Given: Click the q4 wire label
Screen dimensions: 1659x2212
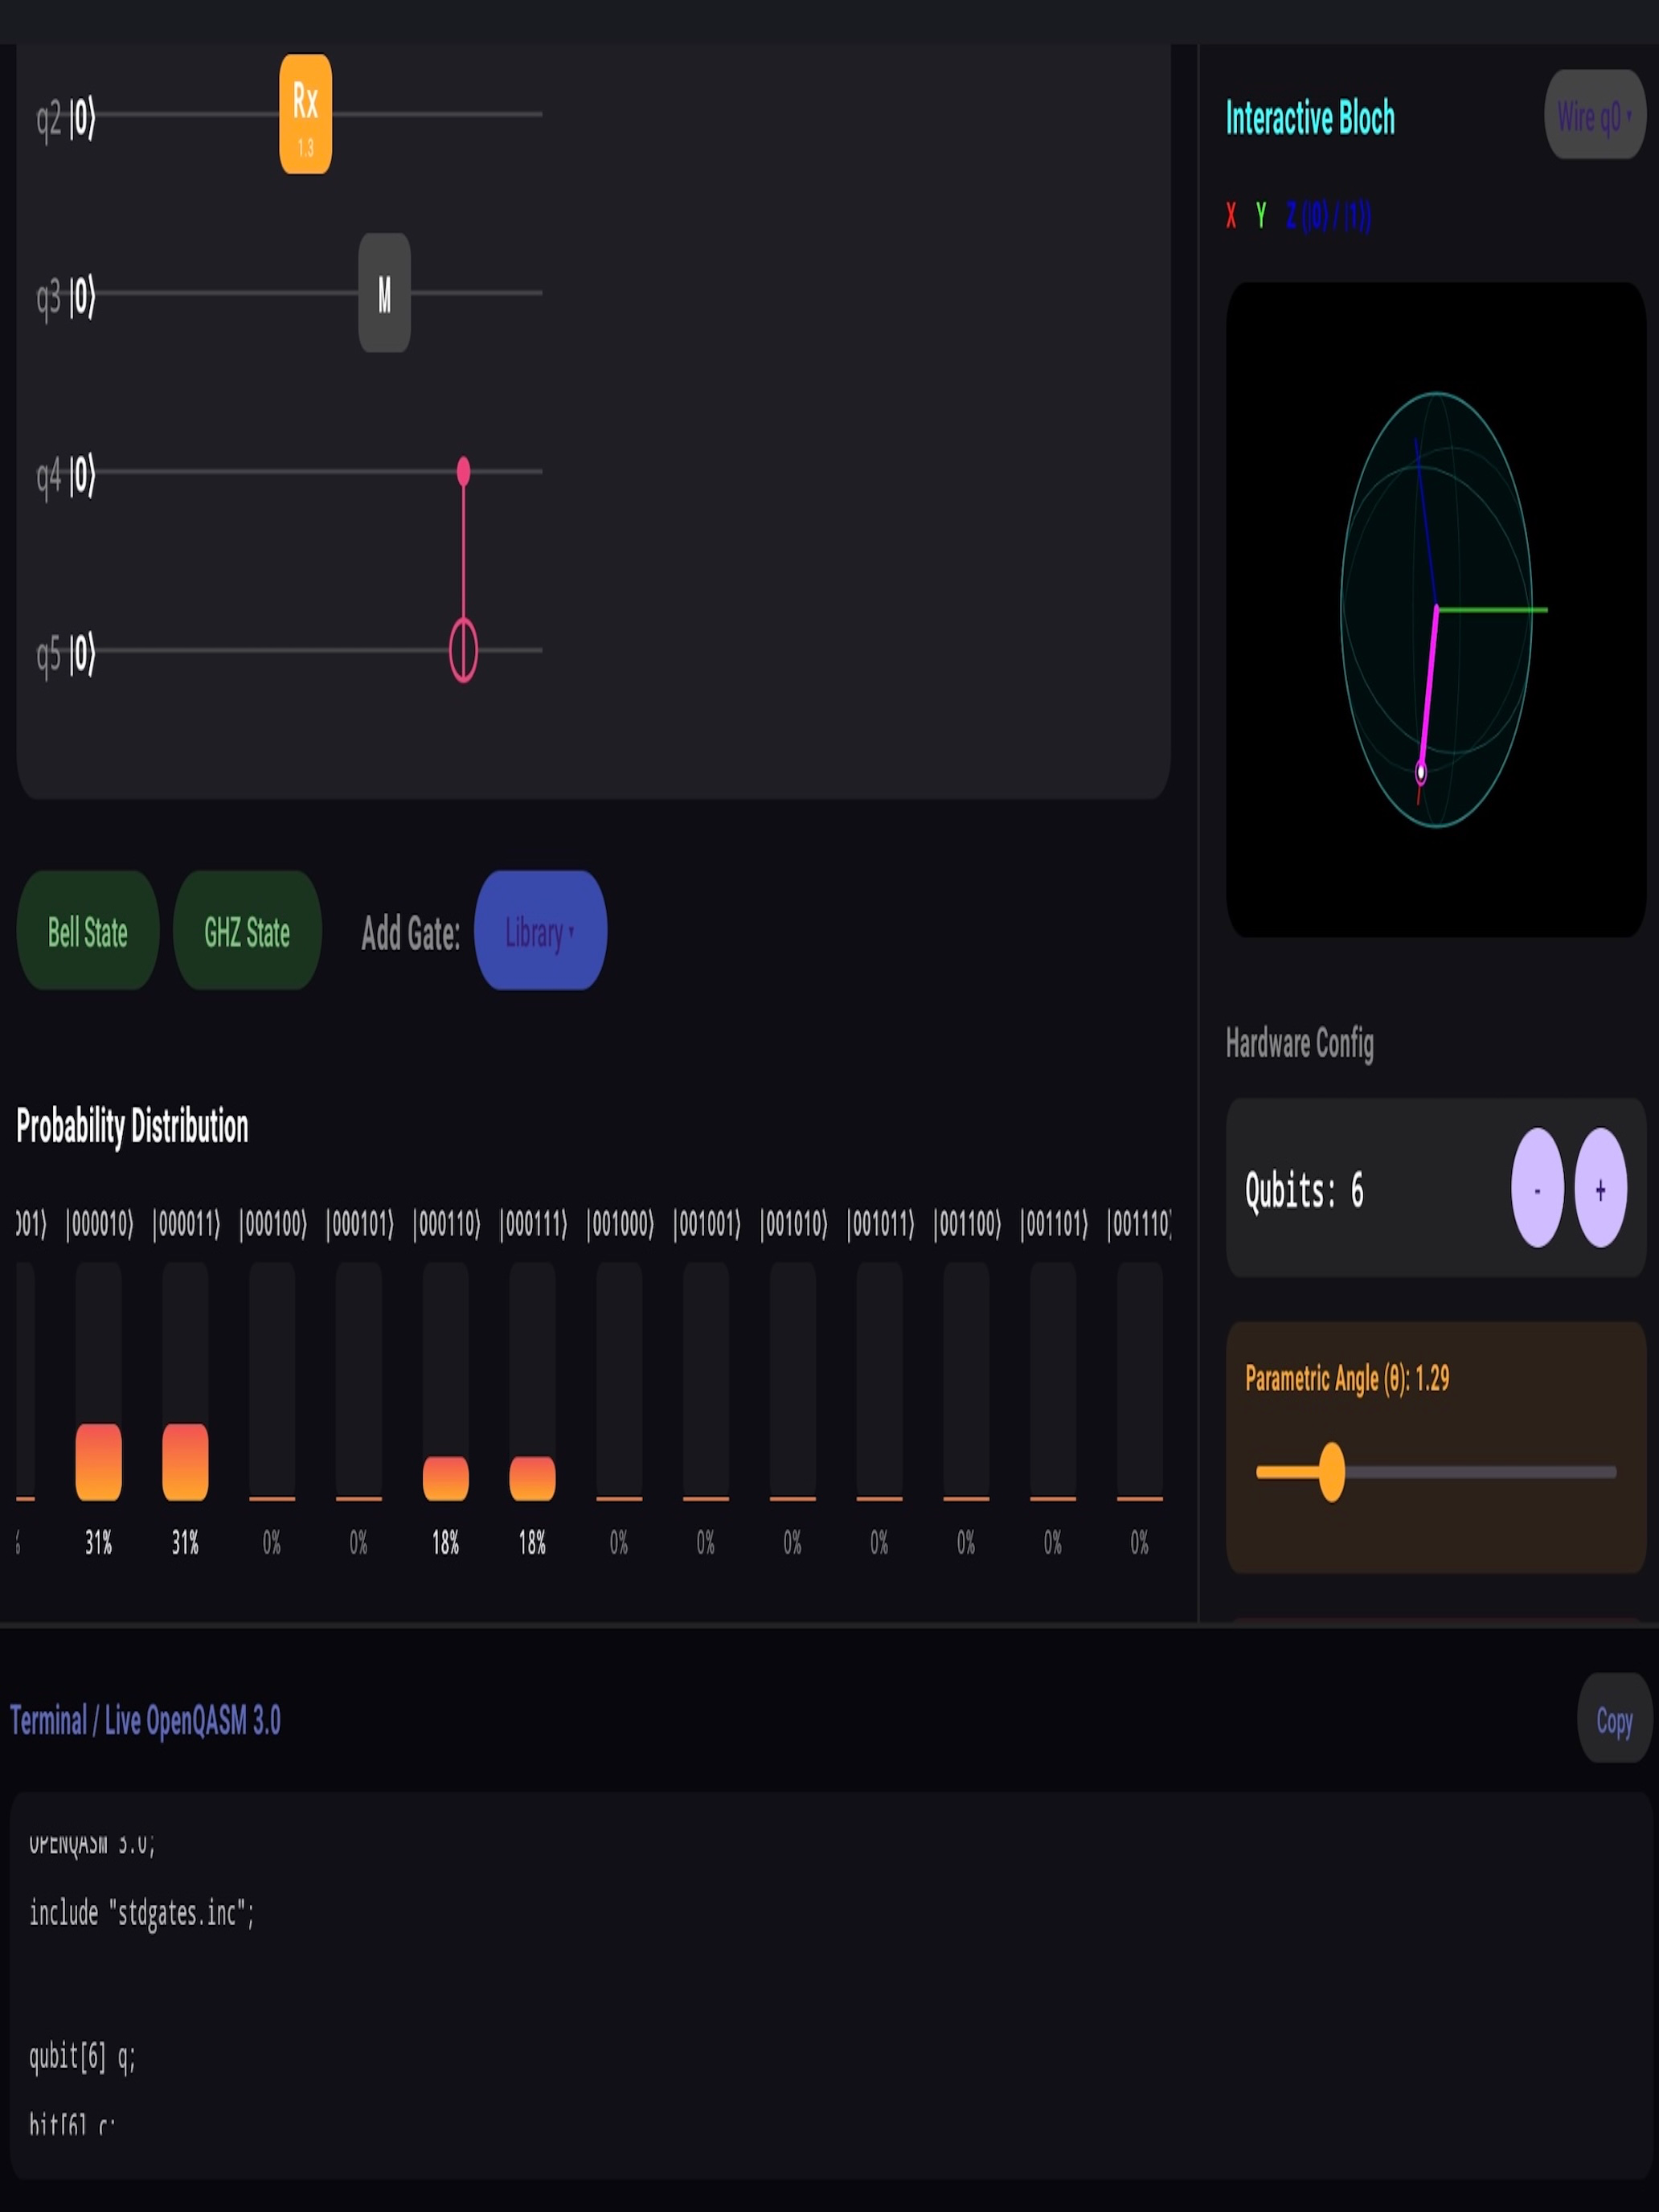Looking at the screenshot, I should [66, 475].
